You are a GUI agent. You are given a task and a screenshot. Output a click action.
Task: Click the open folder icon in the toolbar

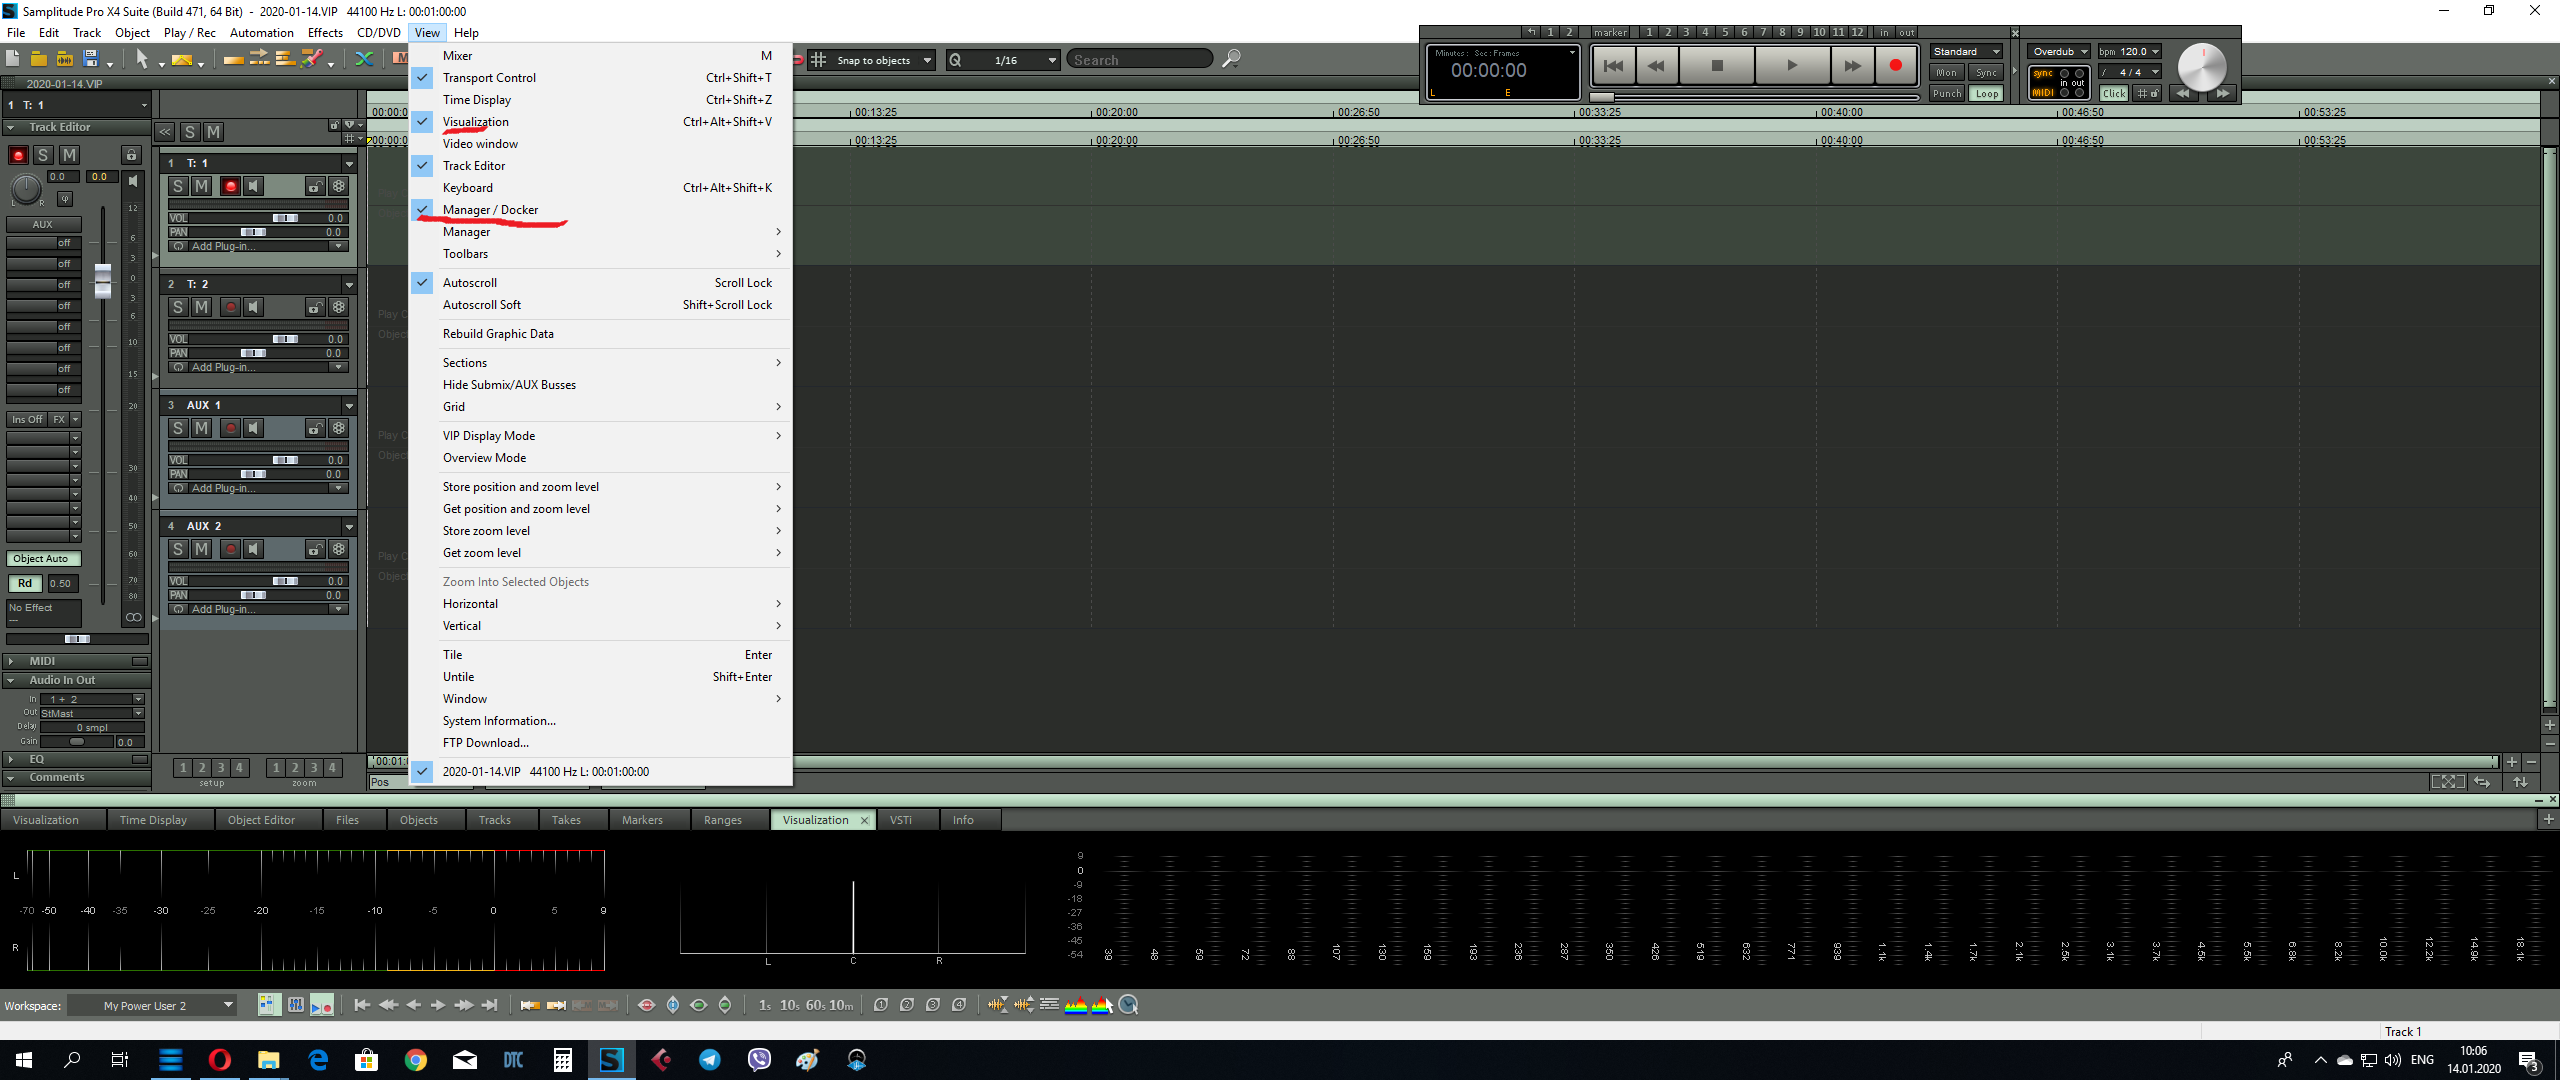click(x=39, y=60)
